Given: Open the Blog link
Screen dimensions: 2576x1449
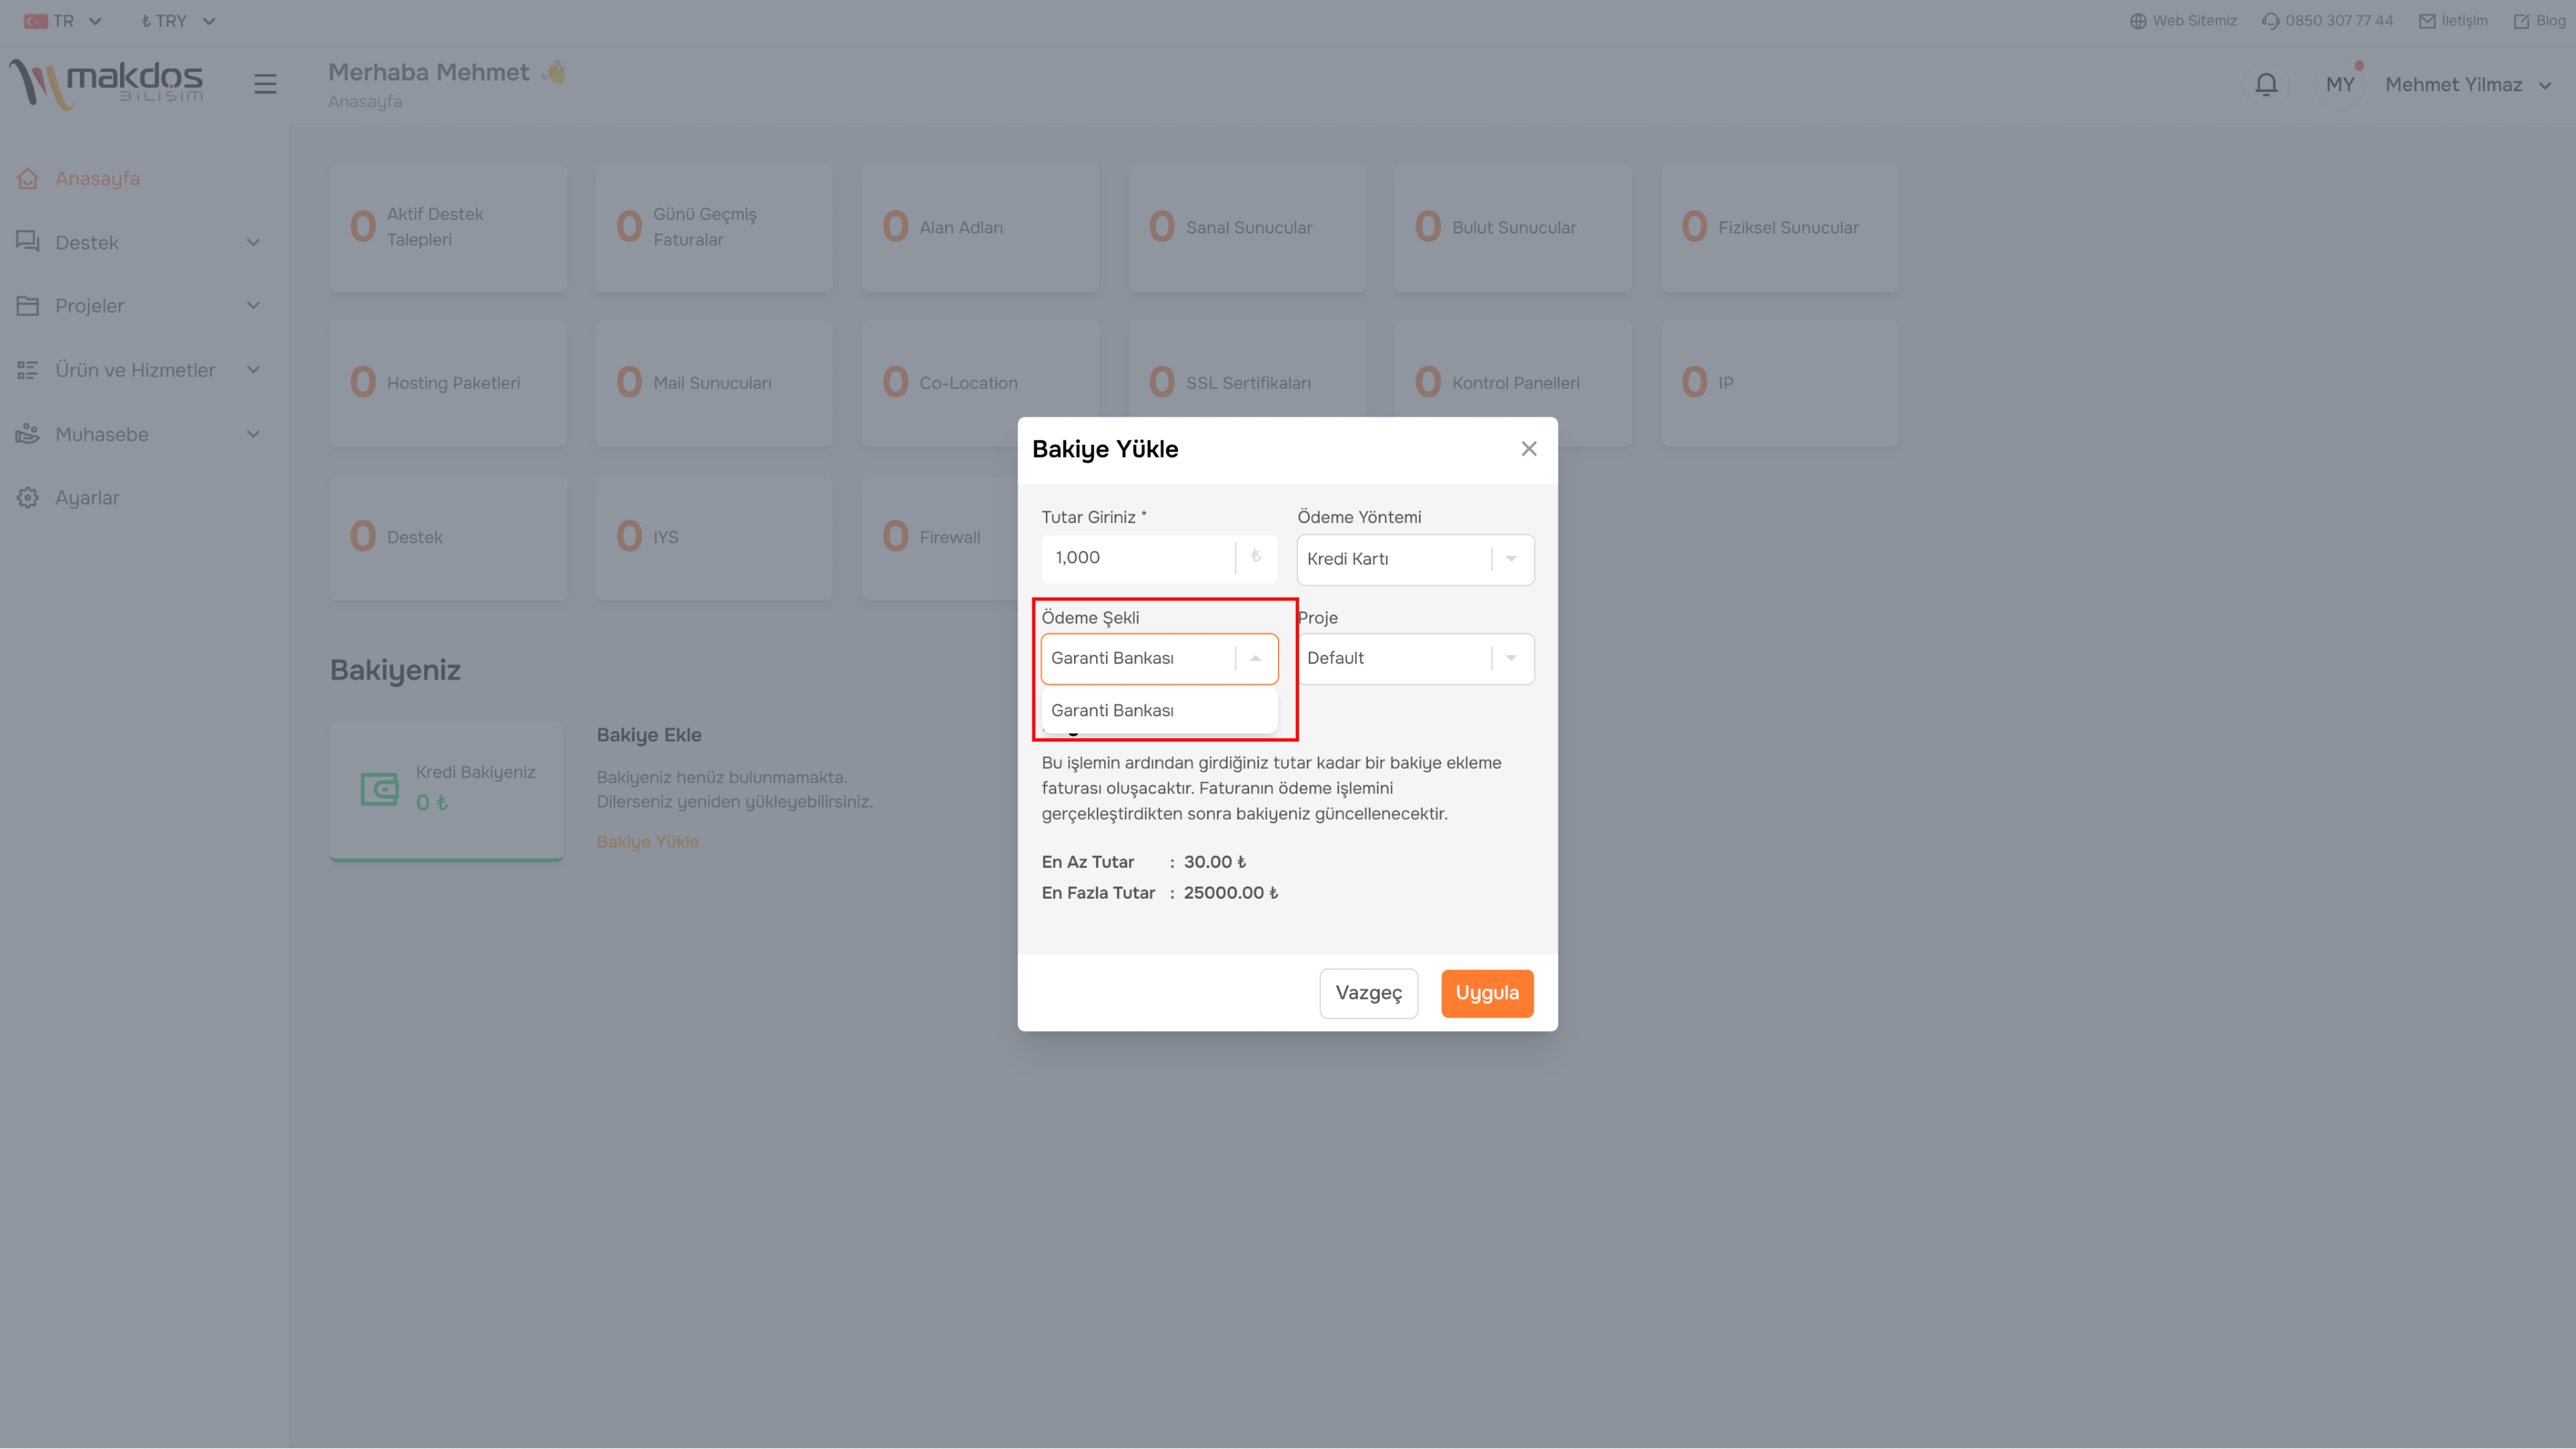Looking at the screenshot, I should [x=2540, y=21].
